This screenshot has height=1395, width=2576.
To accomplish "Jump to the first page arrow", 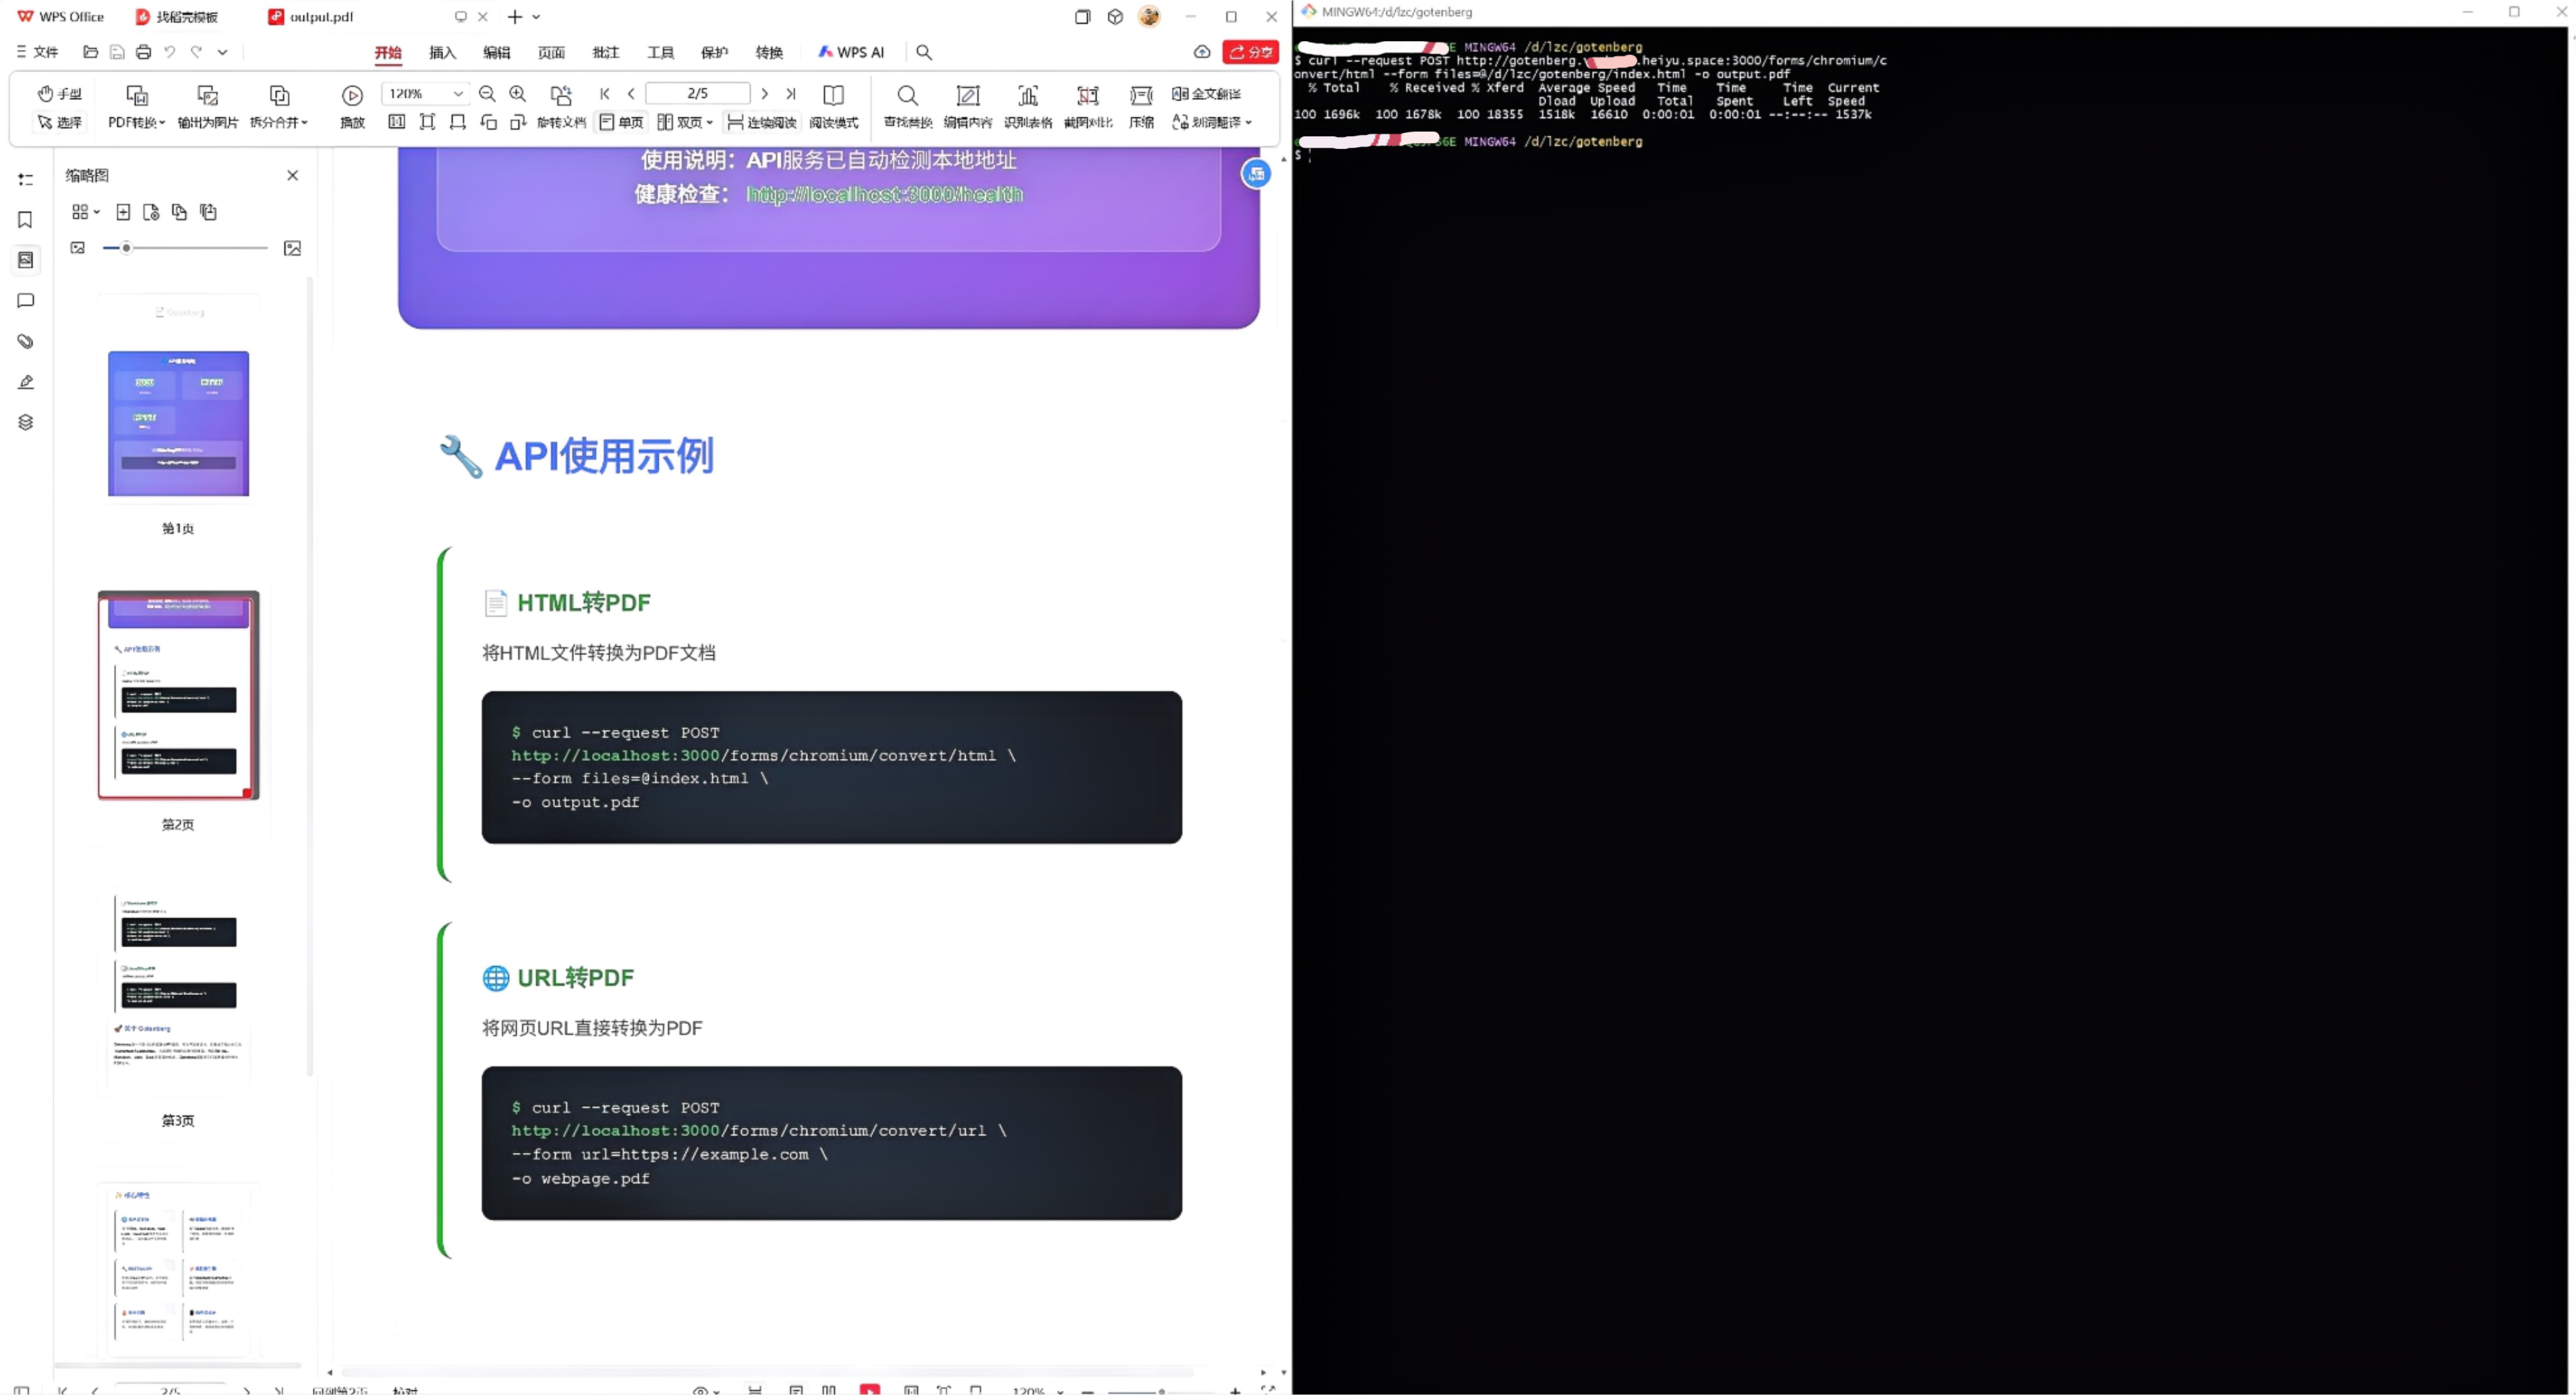I will (x=605, y=94).
